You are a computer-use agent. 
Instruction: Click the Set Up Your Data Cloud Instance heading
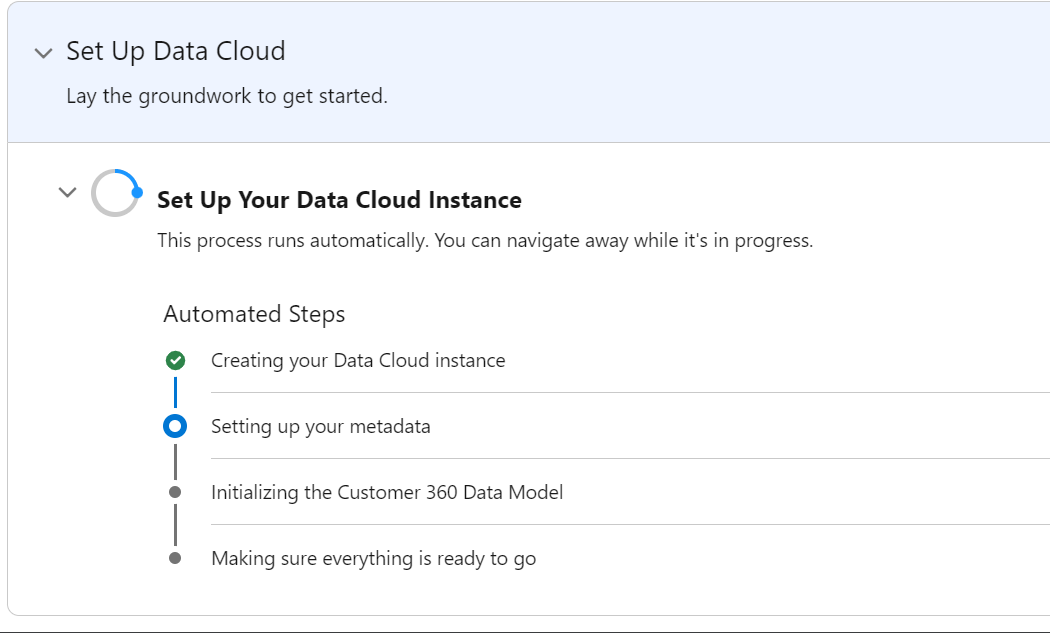tap(339, 200)
